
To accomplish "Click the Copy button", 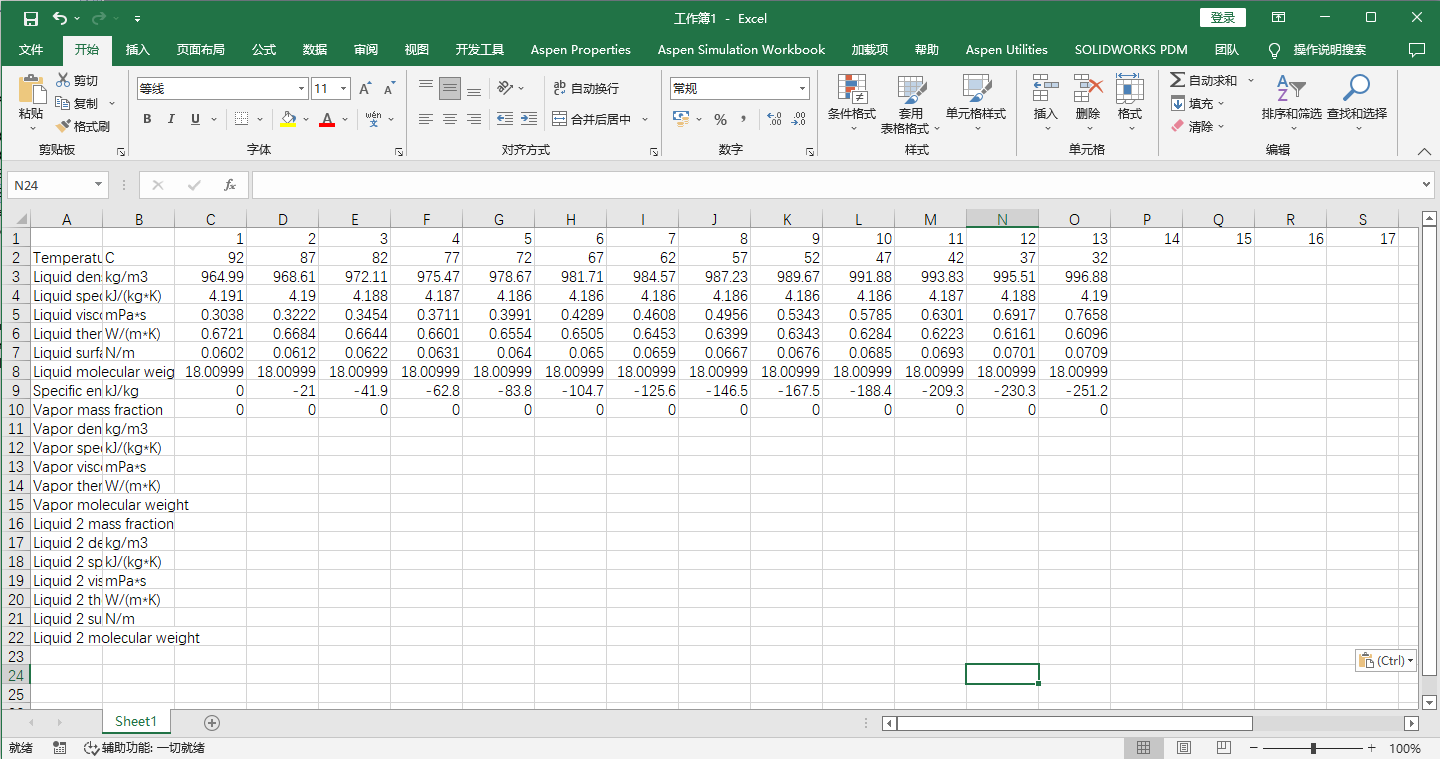I will [x=78, y=103].
